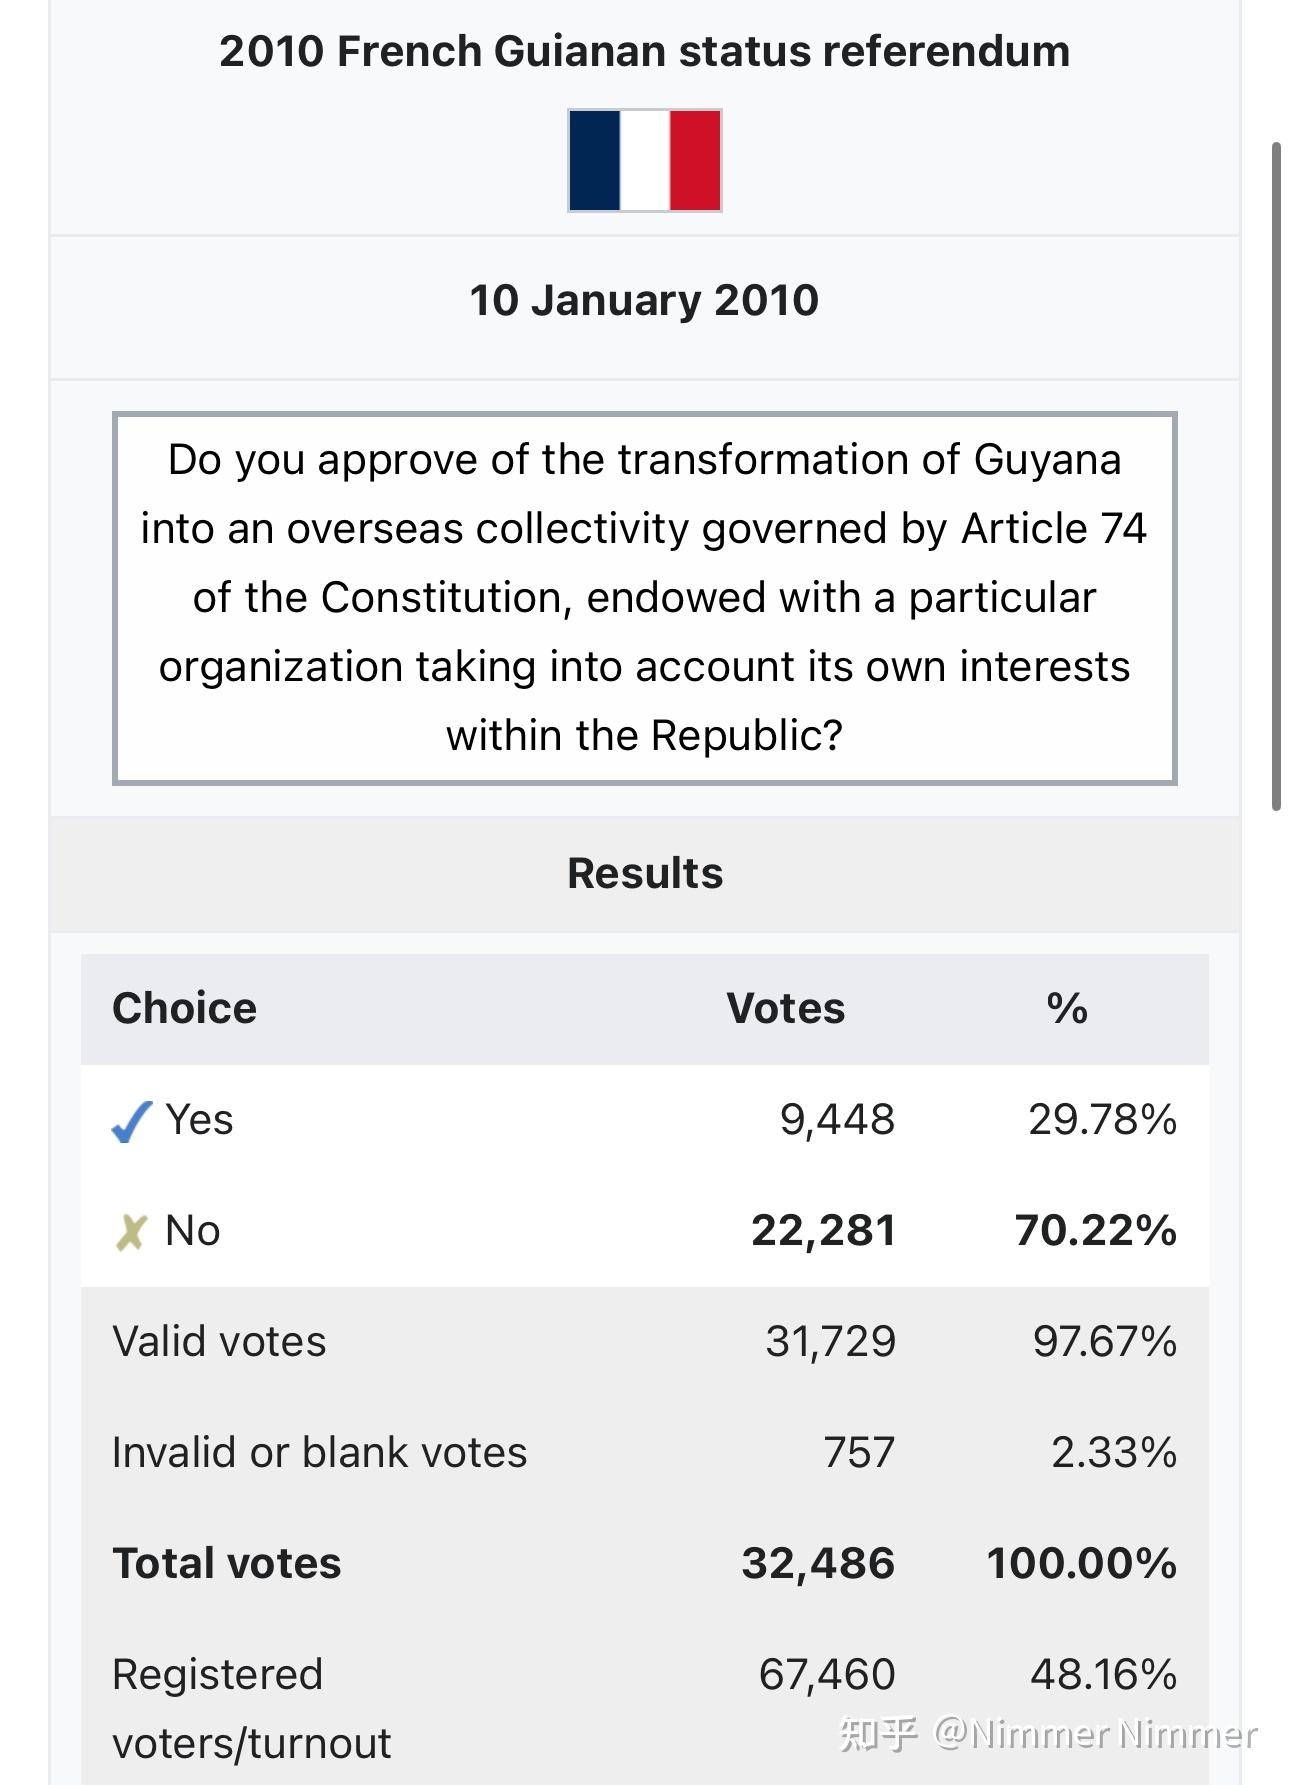Click the Results section header
Viewport: 1290px width, 1785px height.
pyautogui.click(x=645, y=873)
